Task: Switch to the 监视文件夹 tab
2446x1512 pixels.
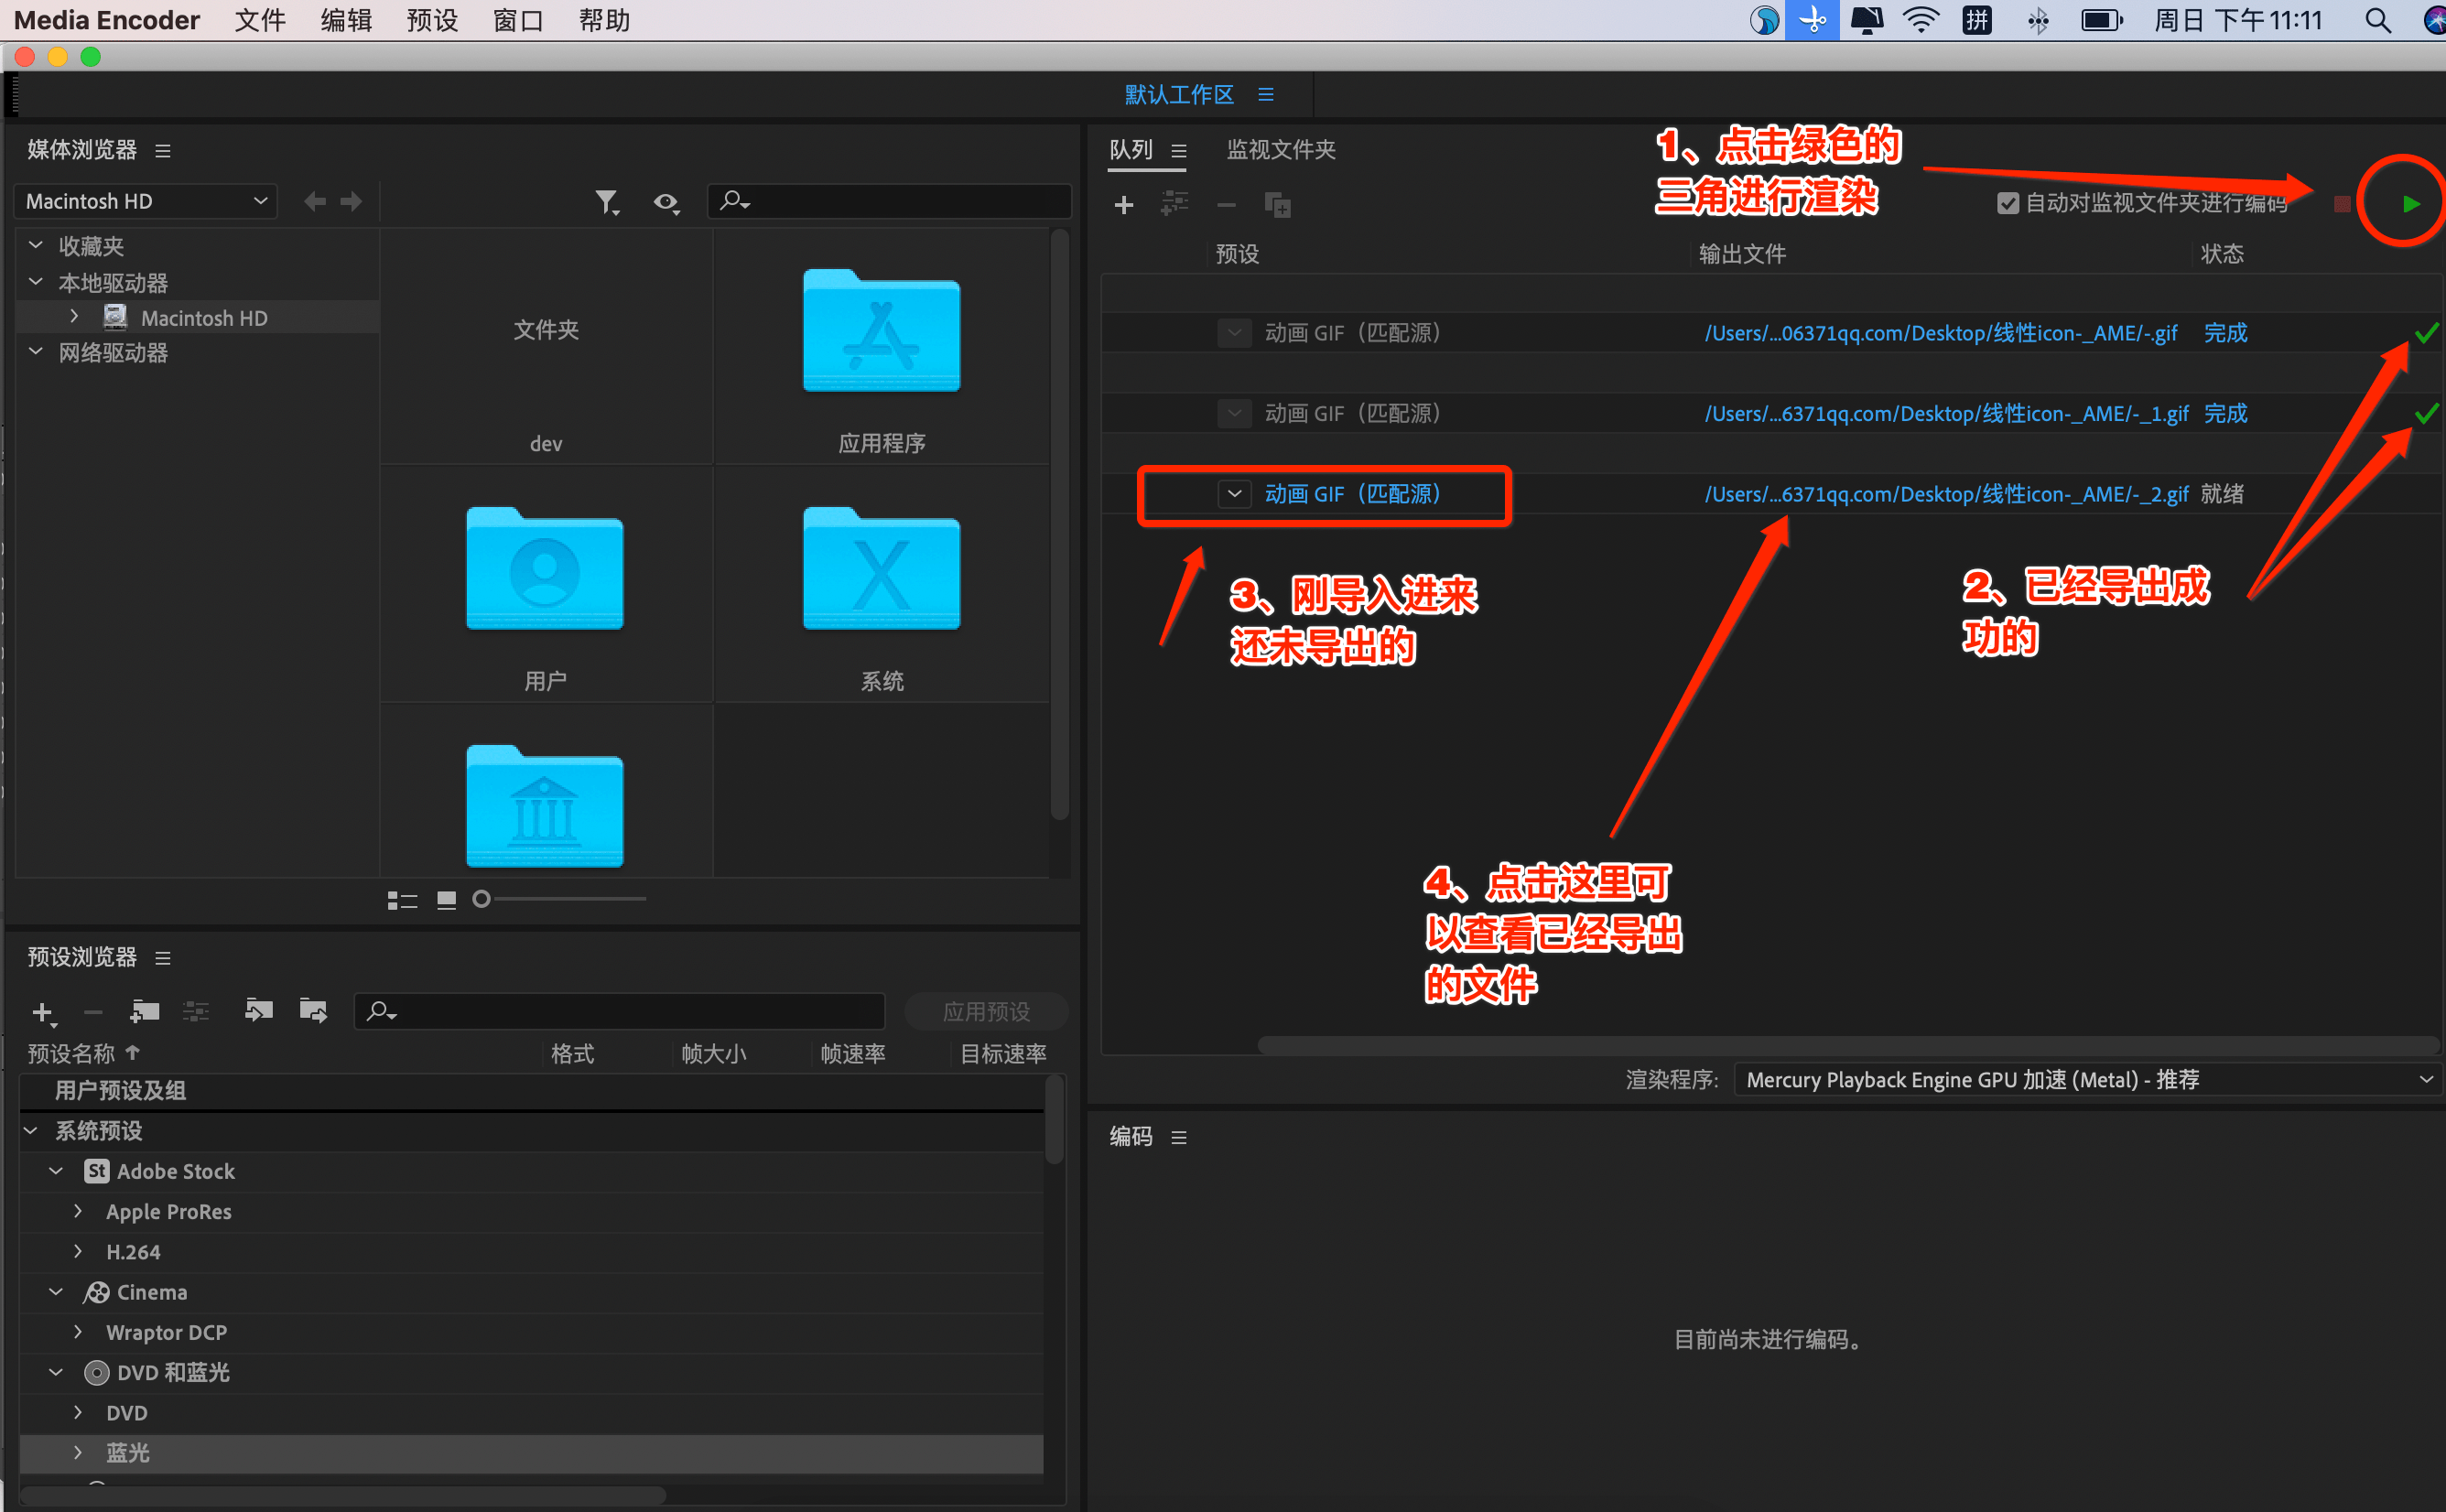Action: pos(1281,150)
